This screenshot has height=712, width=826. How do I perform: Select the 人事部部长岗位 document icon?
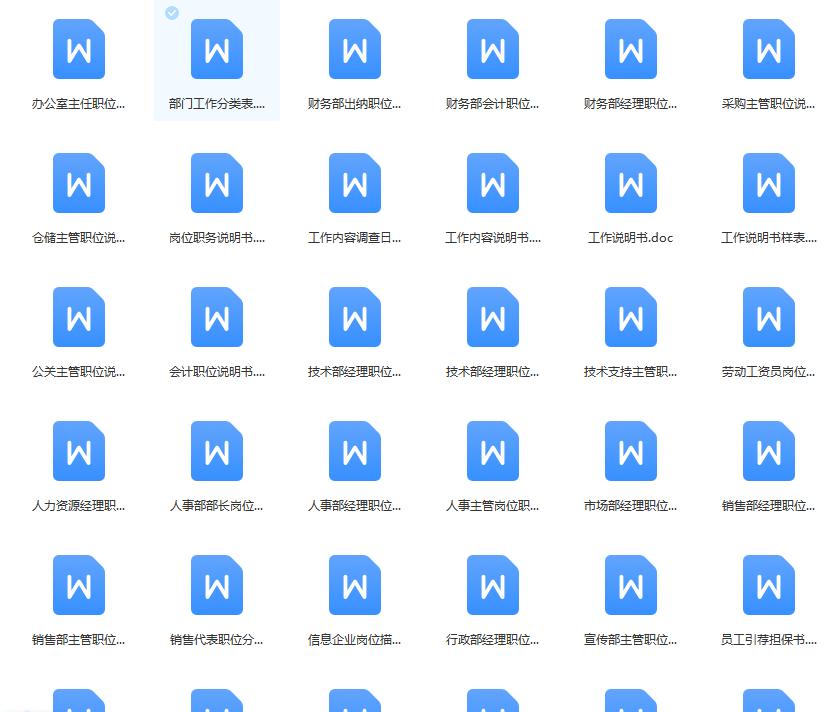pyautogui.click(x=217, y=451)
